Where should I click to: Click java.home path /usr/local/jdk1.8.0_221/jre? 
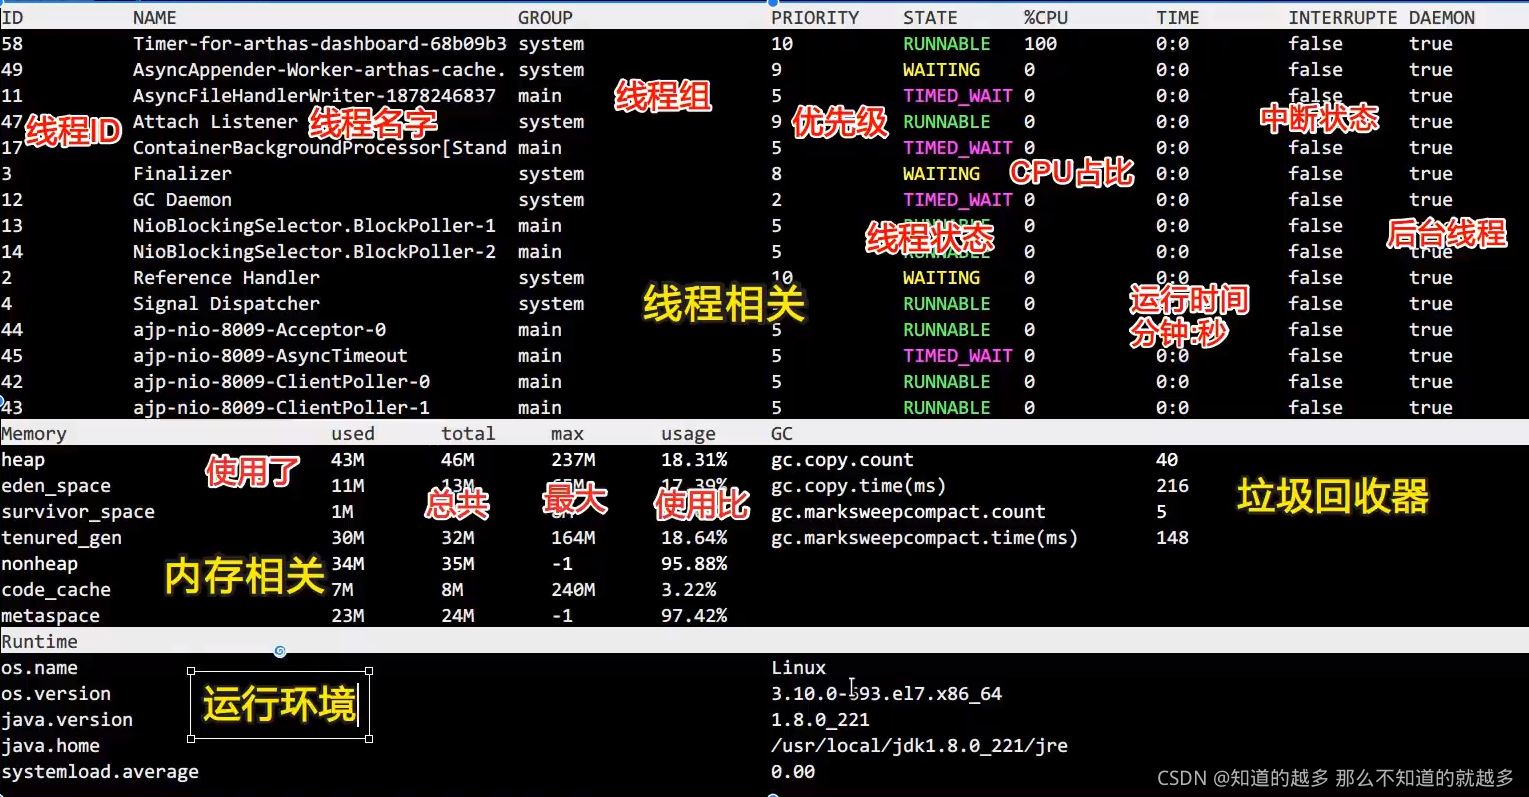click(x=919, y=746)
